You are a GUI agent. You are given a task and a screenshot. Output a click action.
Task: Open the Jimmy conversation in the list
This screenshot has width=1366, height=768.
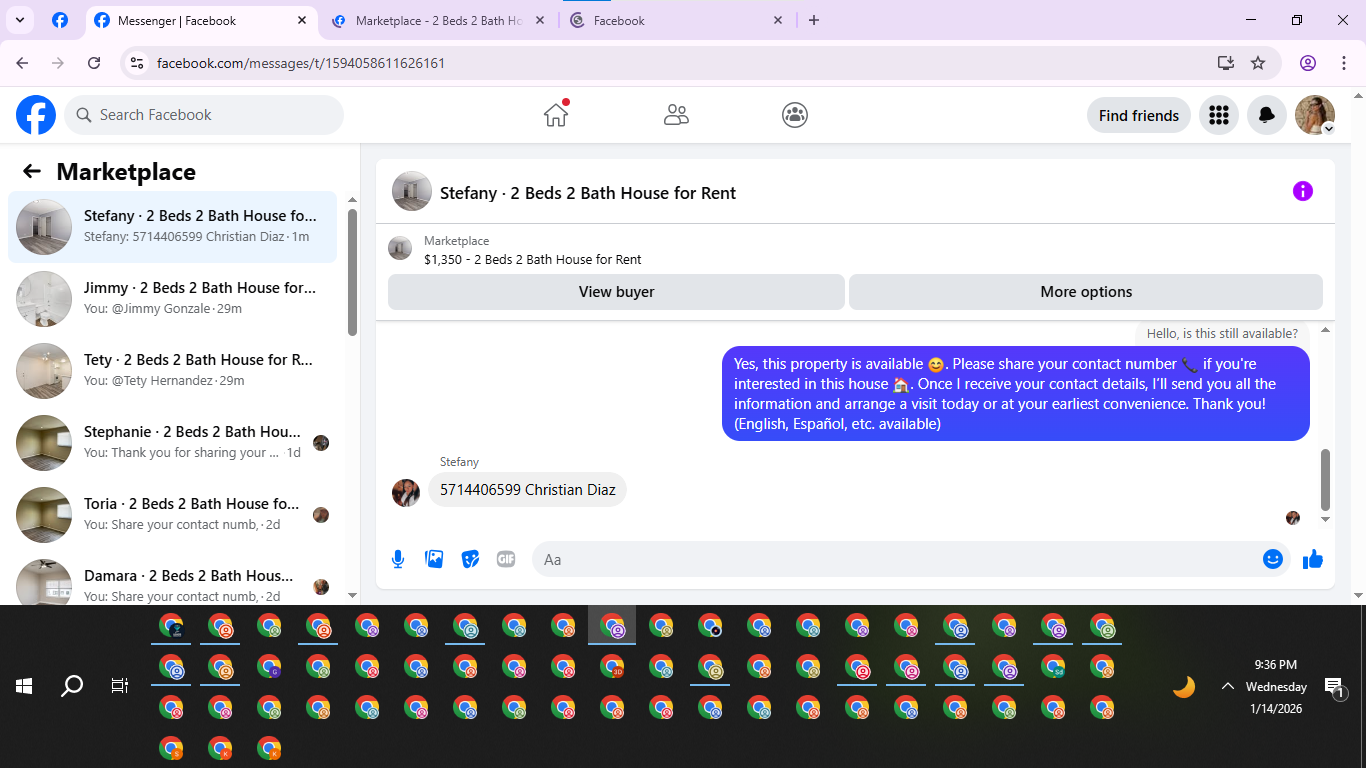(x=172, y=299)
